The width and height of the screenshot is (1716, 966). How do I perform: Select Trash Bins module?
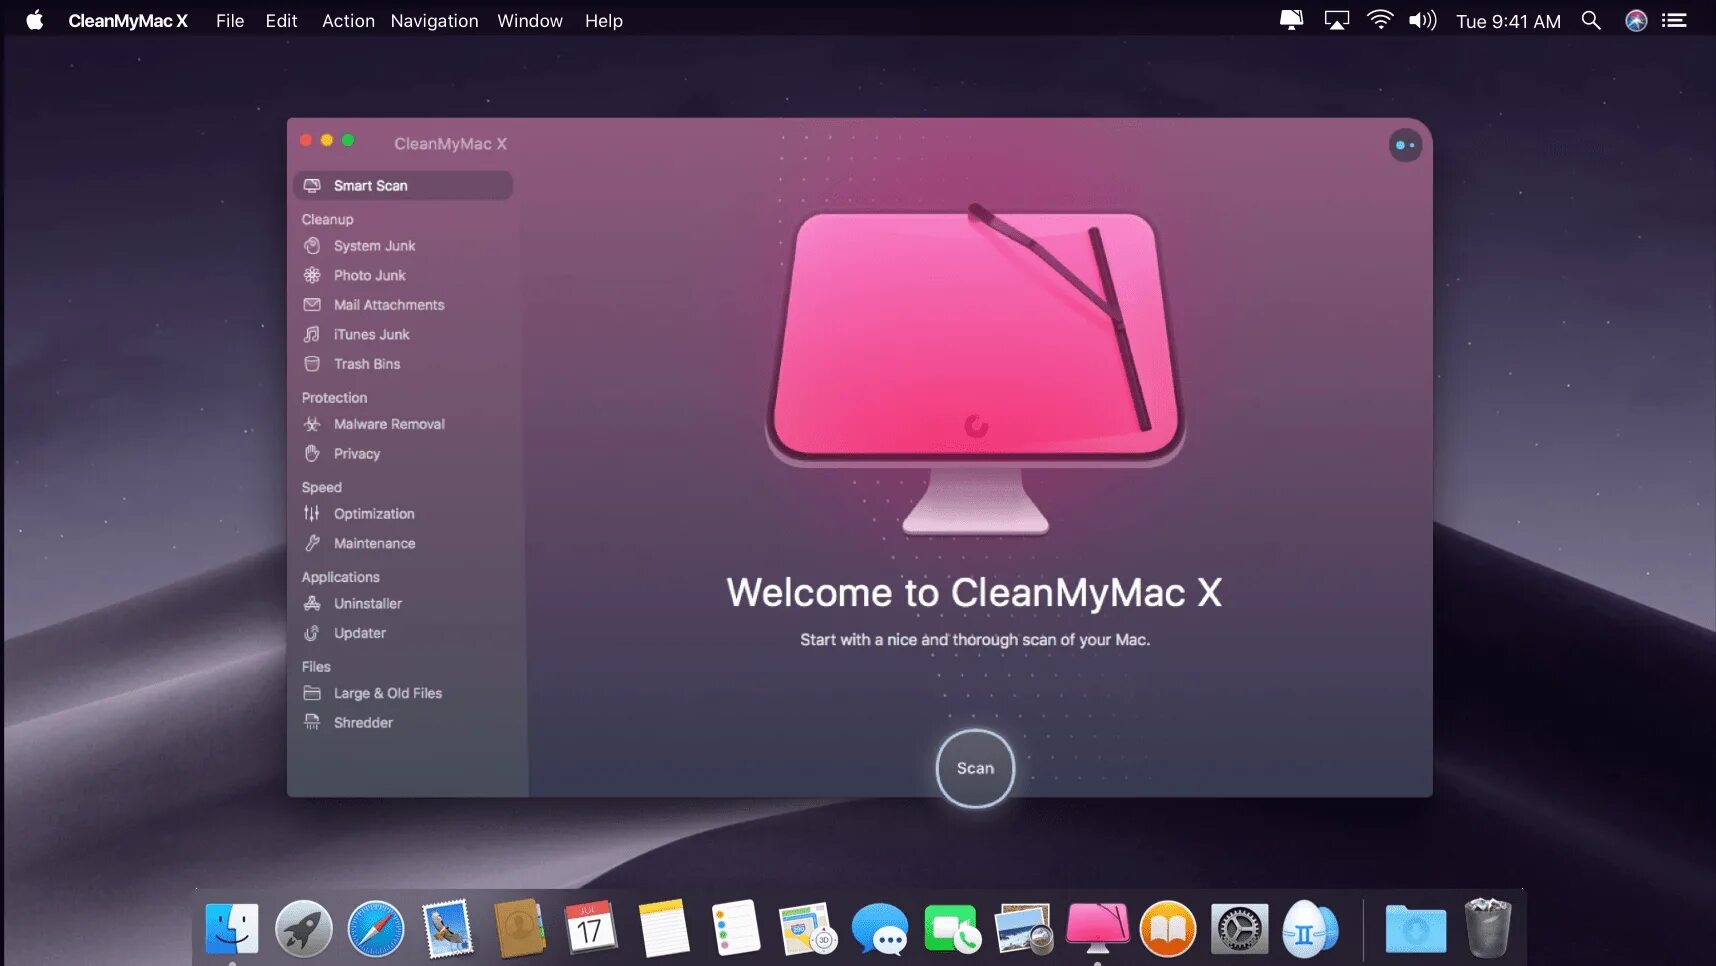coord(366,364)
